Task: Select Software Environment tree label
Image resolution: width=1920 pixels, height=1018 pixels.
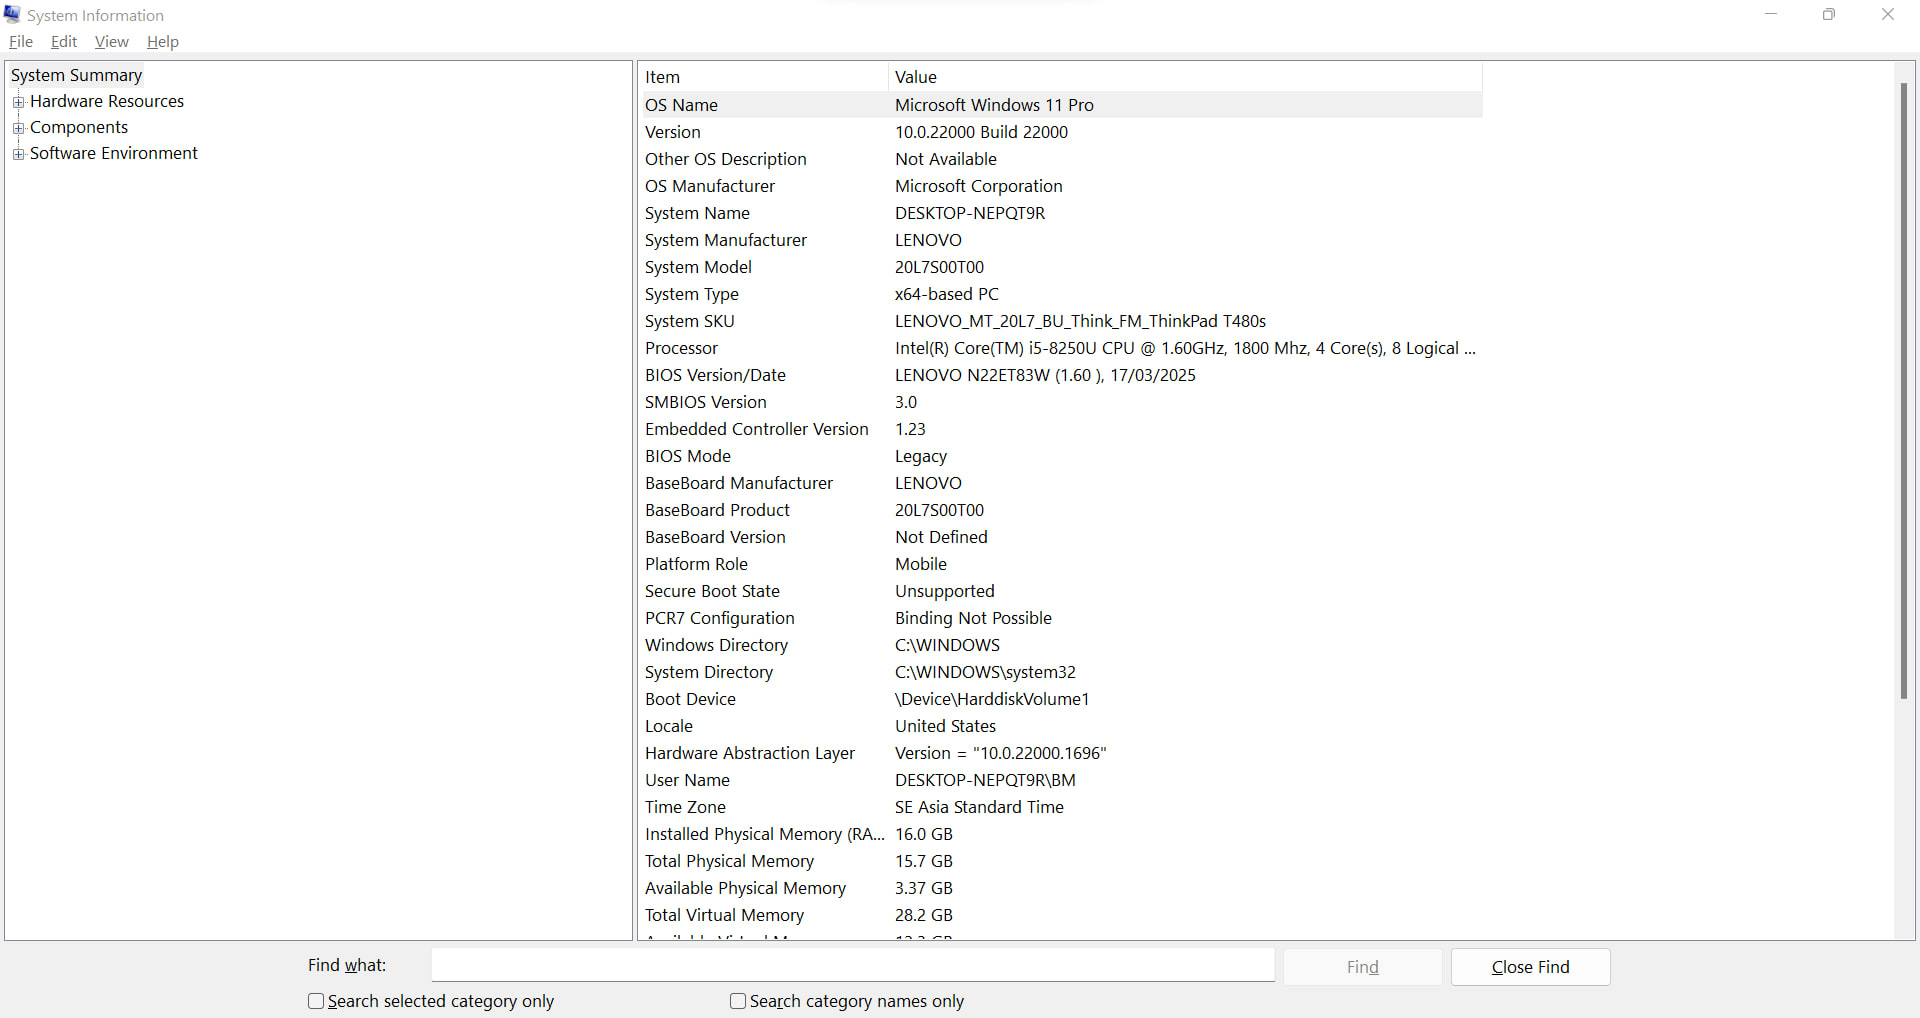Action: point(114,153)
